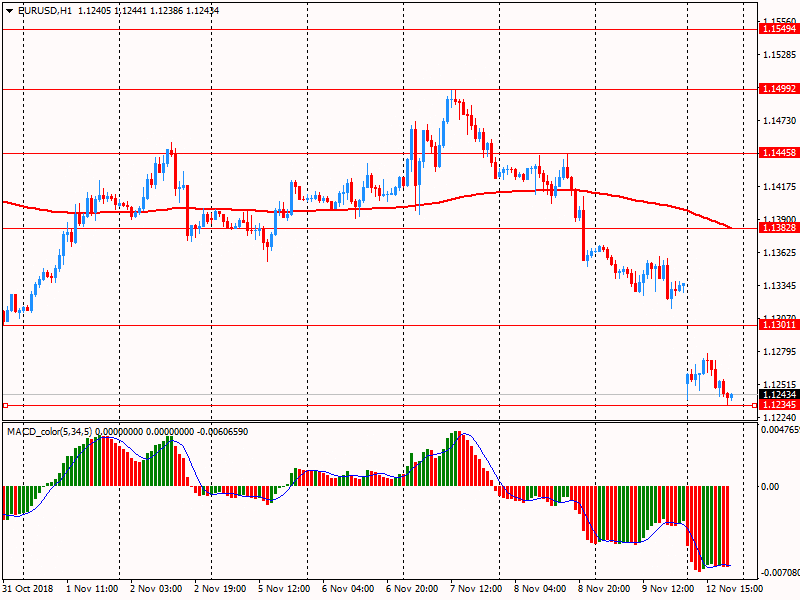The width and height of the screenshot is (800, 600).
Task: Click the 31 Oct 2018 time label
Action: [27, 589]
